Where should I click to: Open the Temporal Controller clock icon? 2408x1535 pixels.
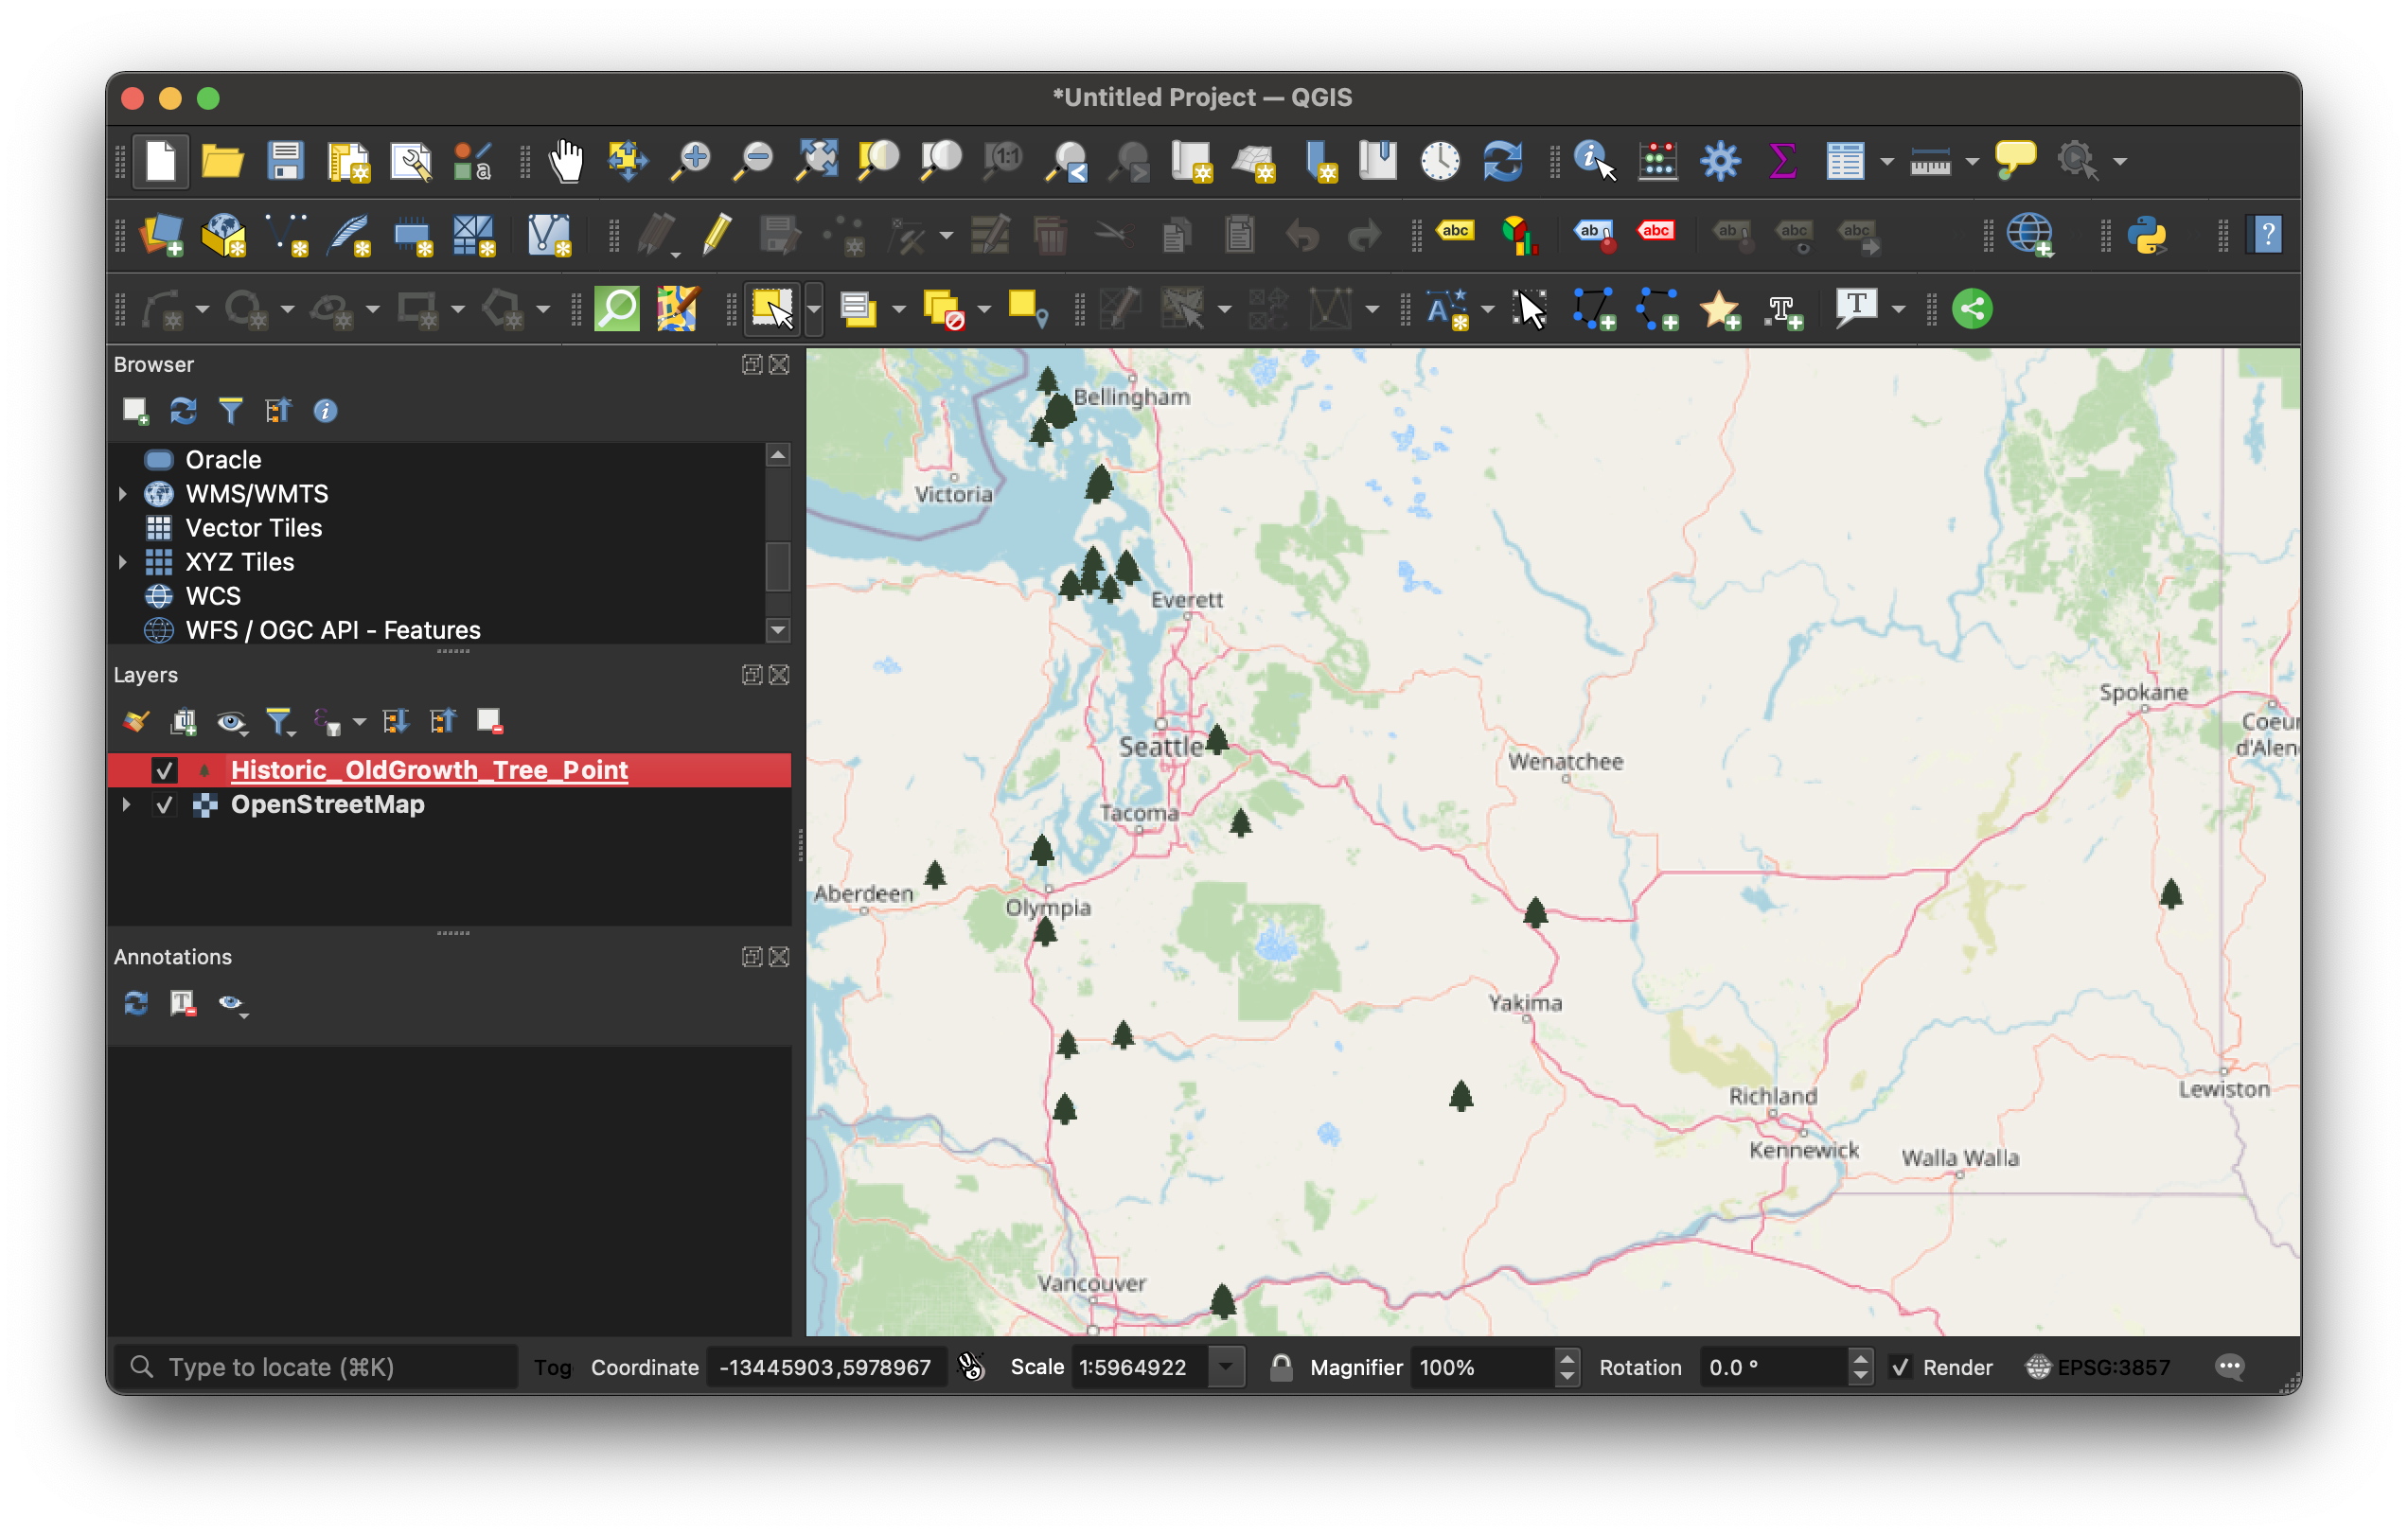pyautogui.click(x=1440, y=161)
